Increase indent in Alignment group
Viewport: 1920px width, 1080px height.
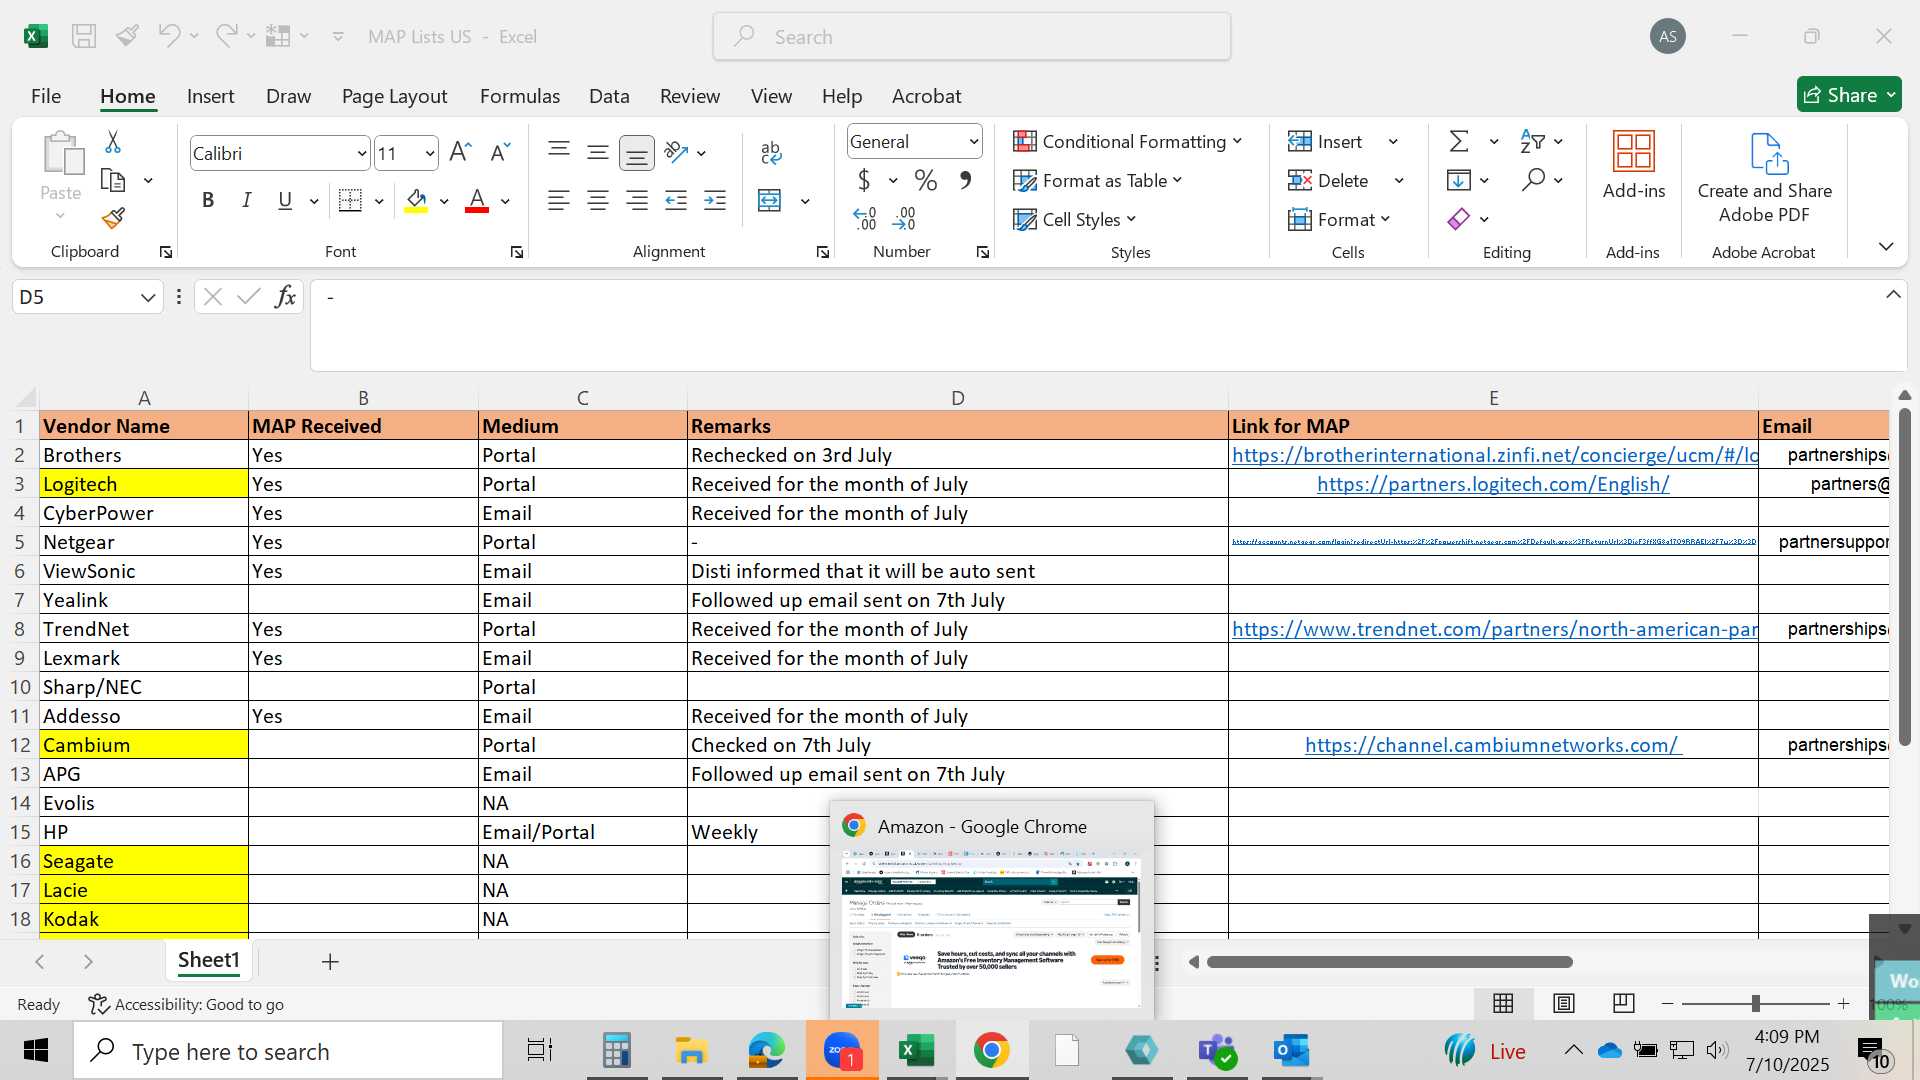715,201
